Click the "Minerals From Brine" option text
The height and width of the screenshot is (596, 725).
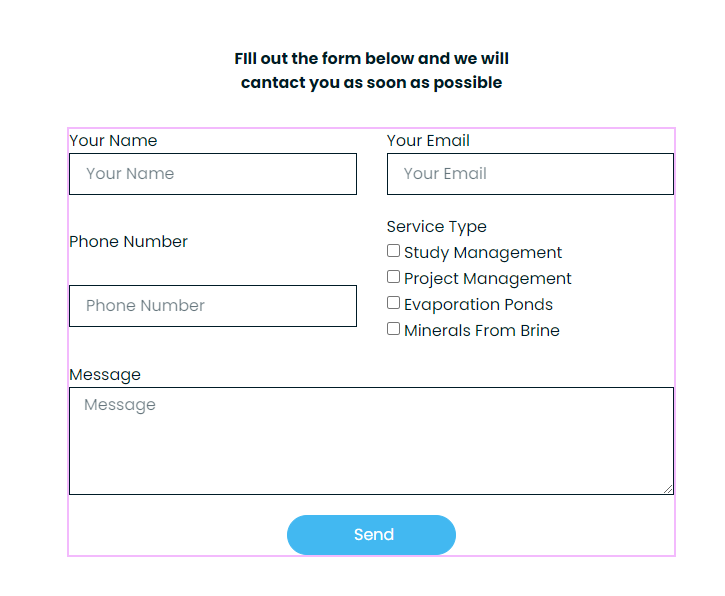pos(482,331)
